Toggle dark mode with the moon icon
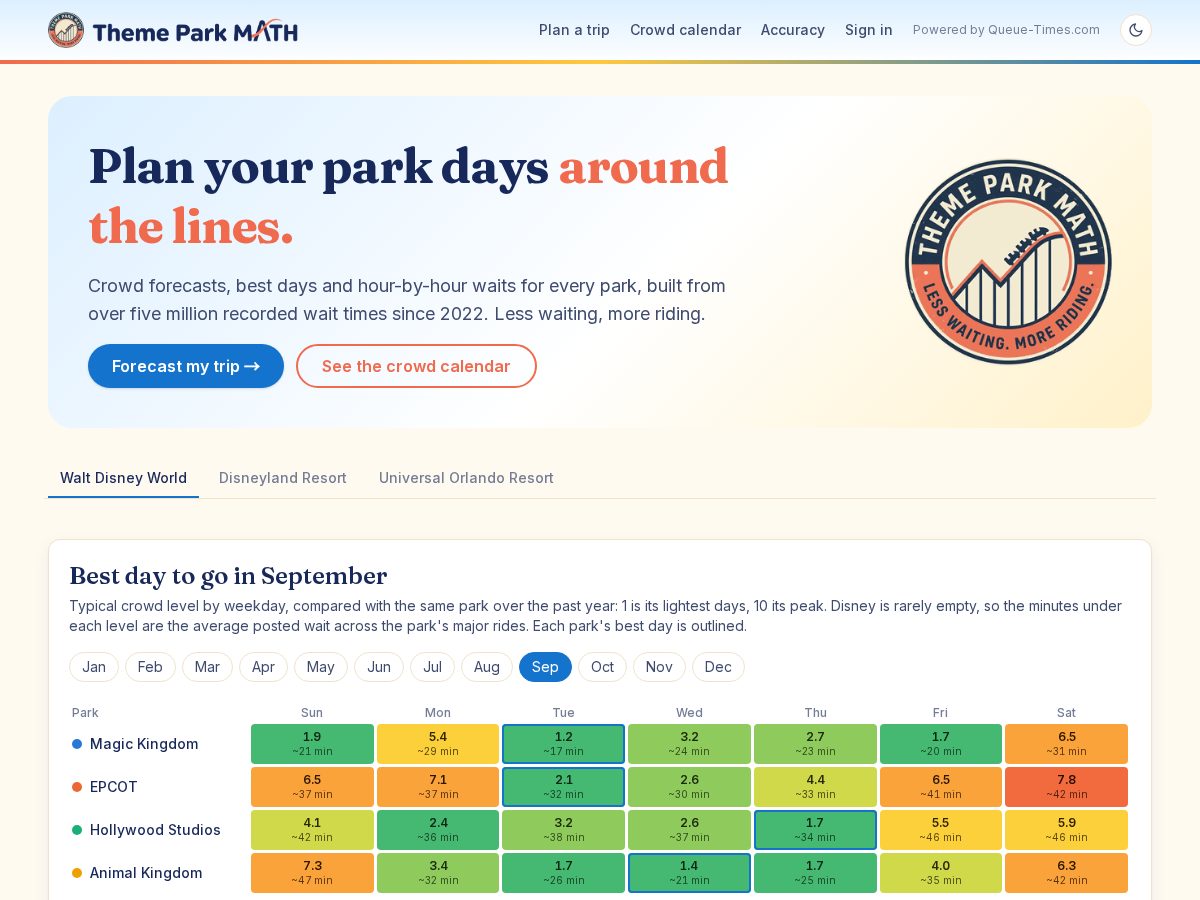The height and width of the screenshot is (900, 1200). (x=1136, y=30)
